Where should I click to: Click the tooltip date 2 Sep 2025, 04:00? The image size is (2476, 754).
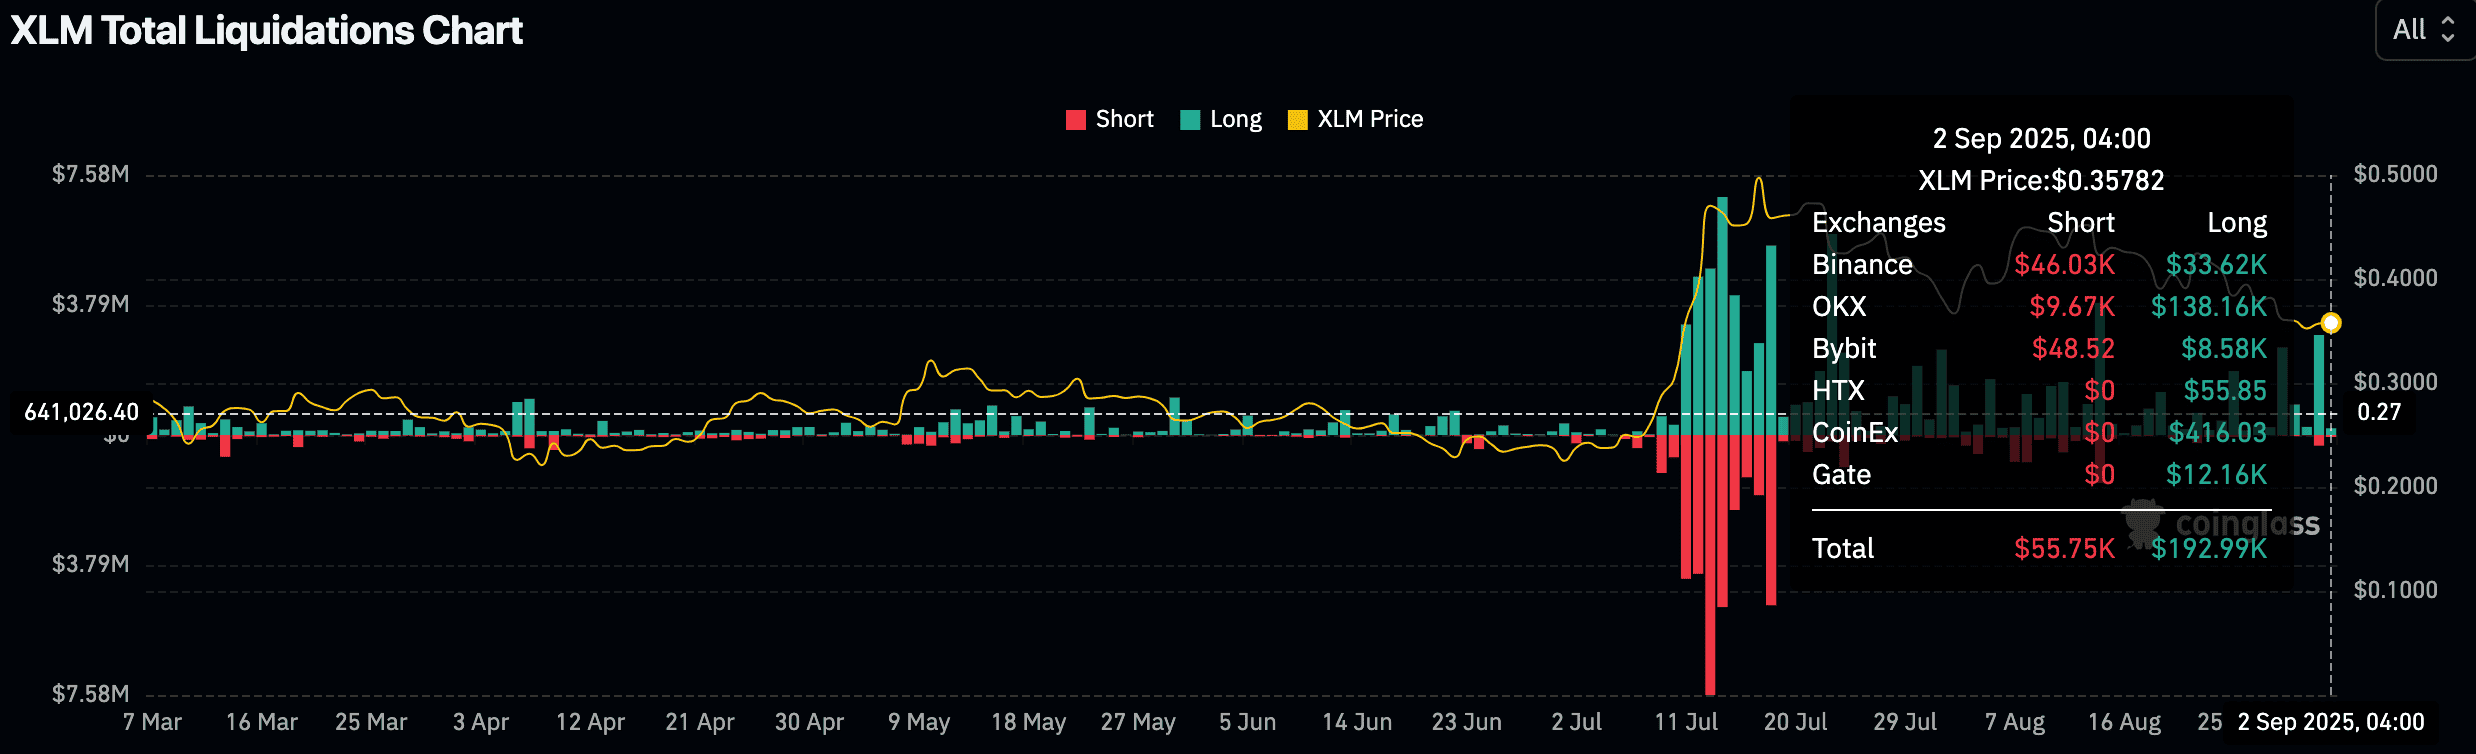[2041, 138]
